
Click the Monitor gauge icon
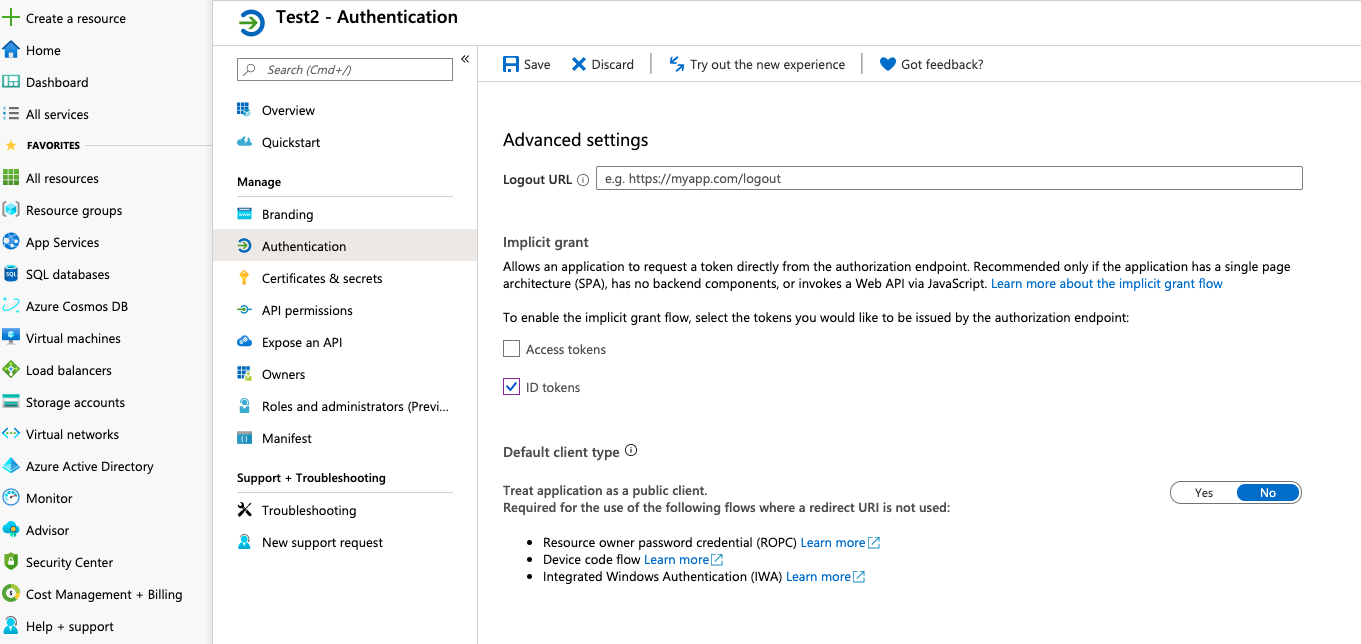pos(11,498)
